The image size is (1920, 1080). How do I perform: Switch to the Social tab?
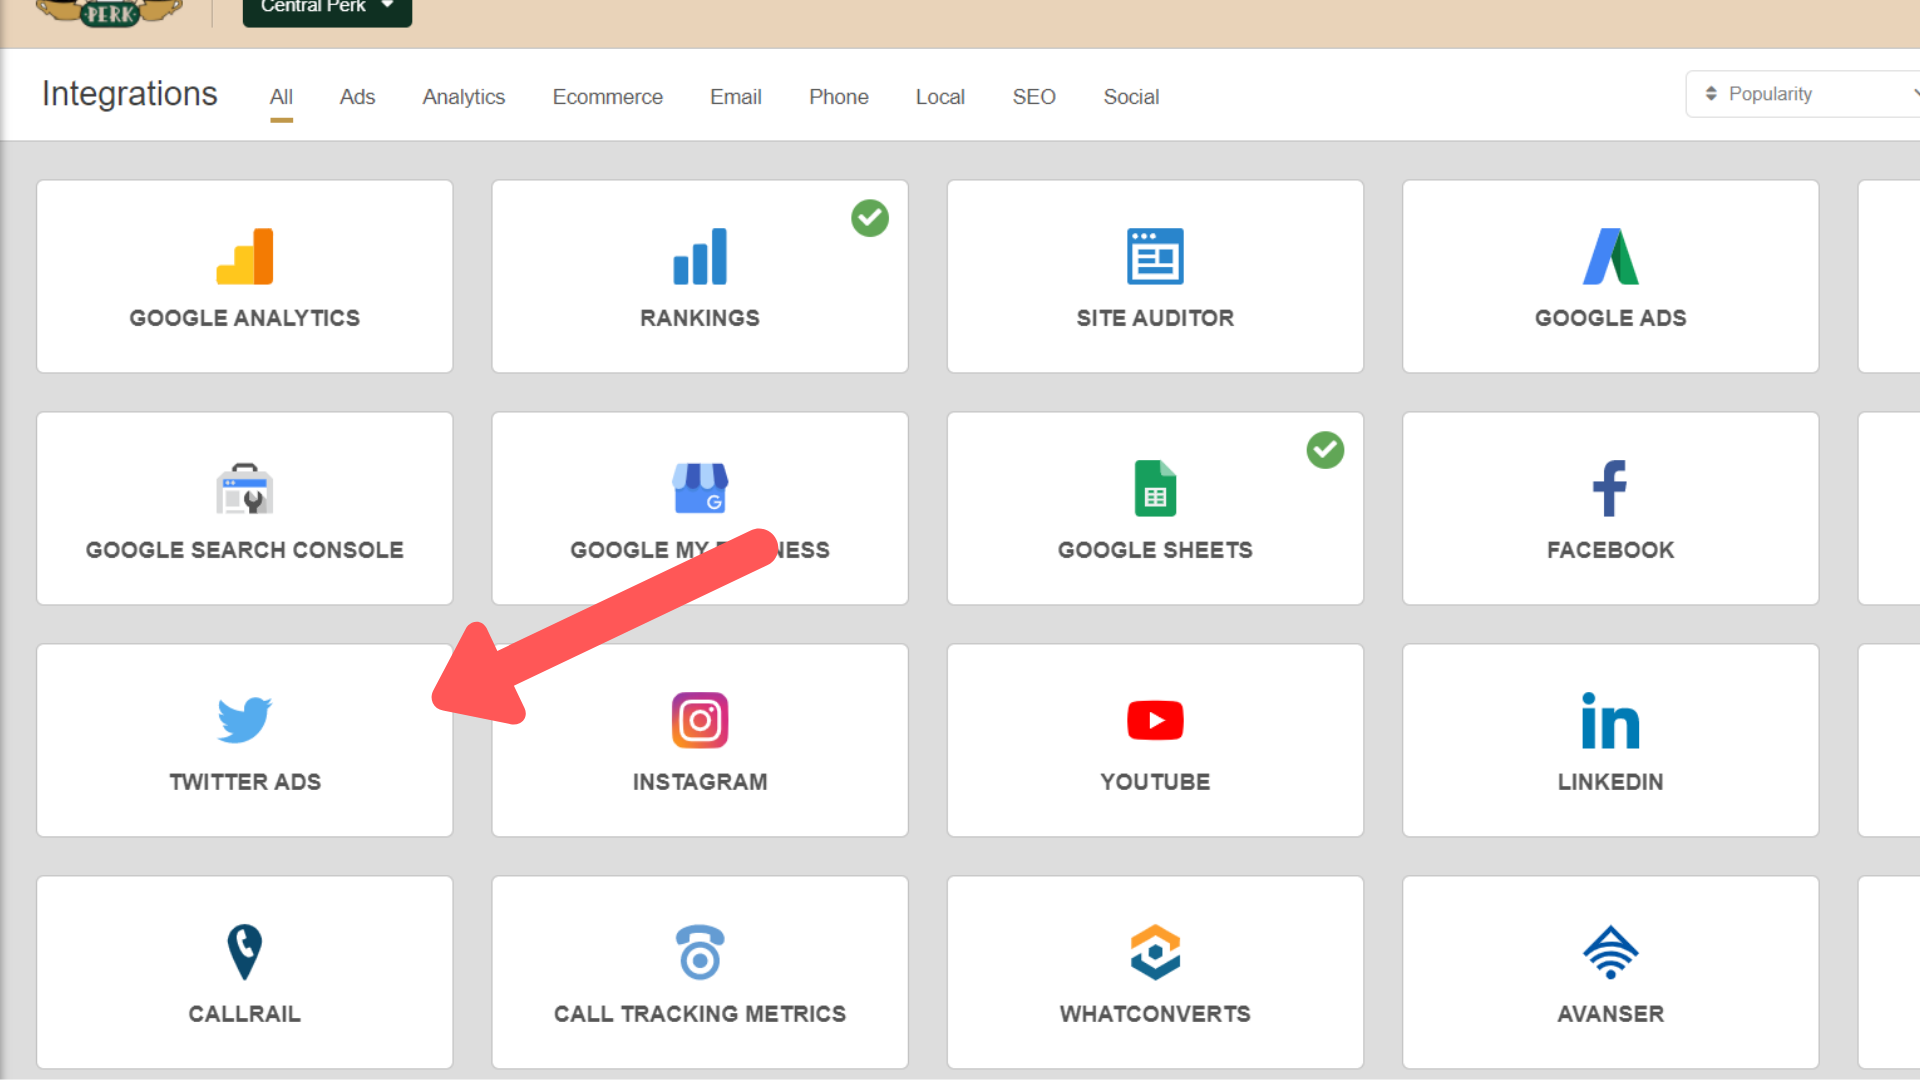(x=1130, y=96)
